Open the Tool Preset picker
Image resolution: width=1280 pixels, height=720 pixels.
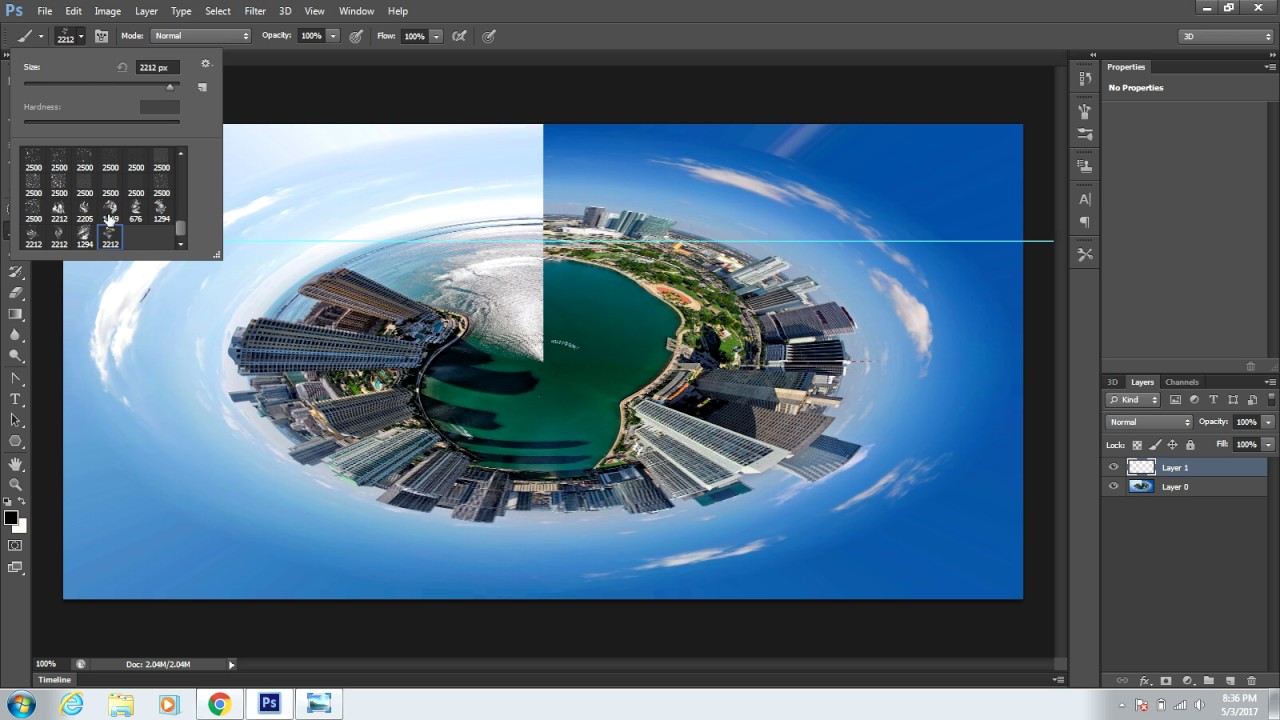pyautogui.click(x=30, y=36)
